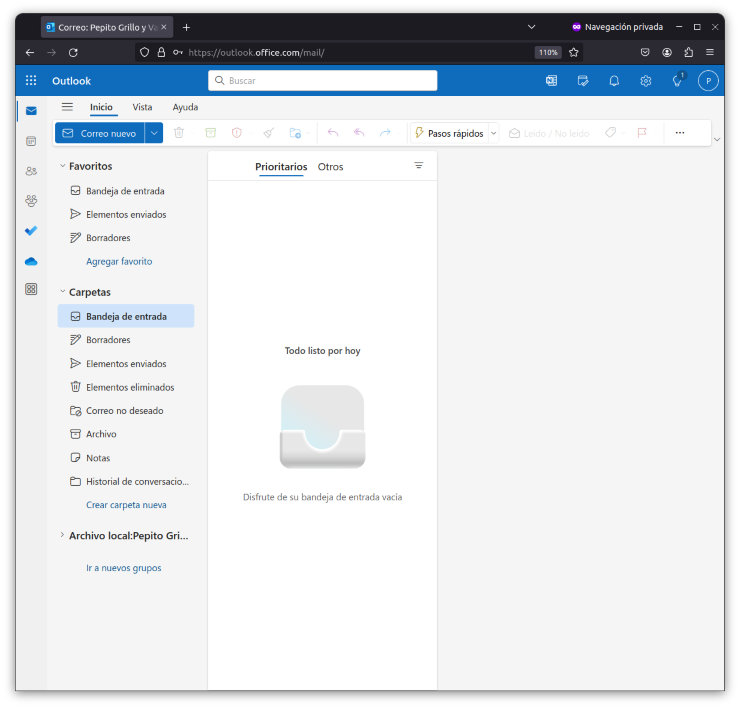Open the Archivo folder
The image size is (740, 708).
(x=126, y=434)
